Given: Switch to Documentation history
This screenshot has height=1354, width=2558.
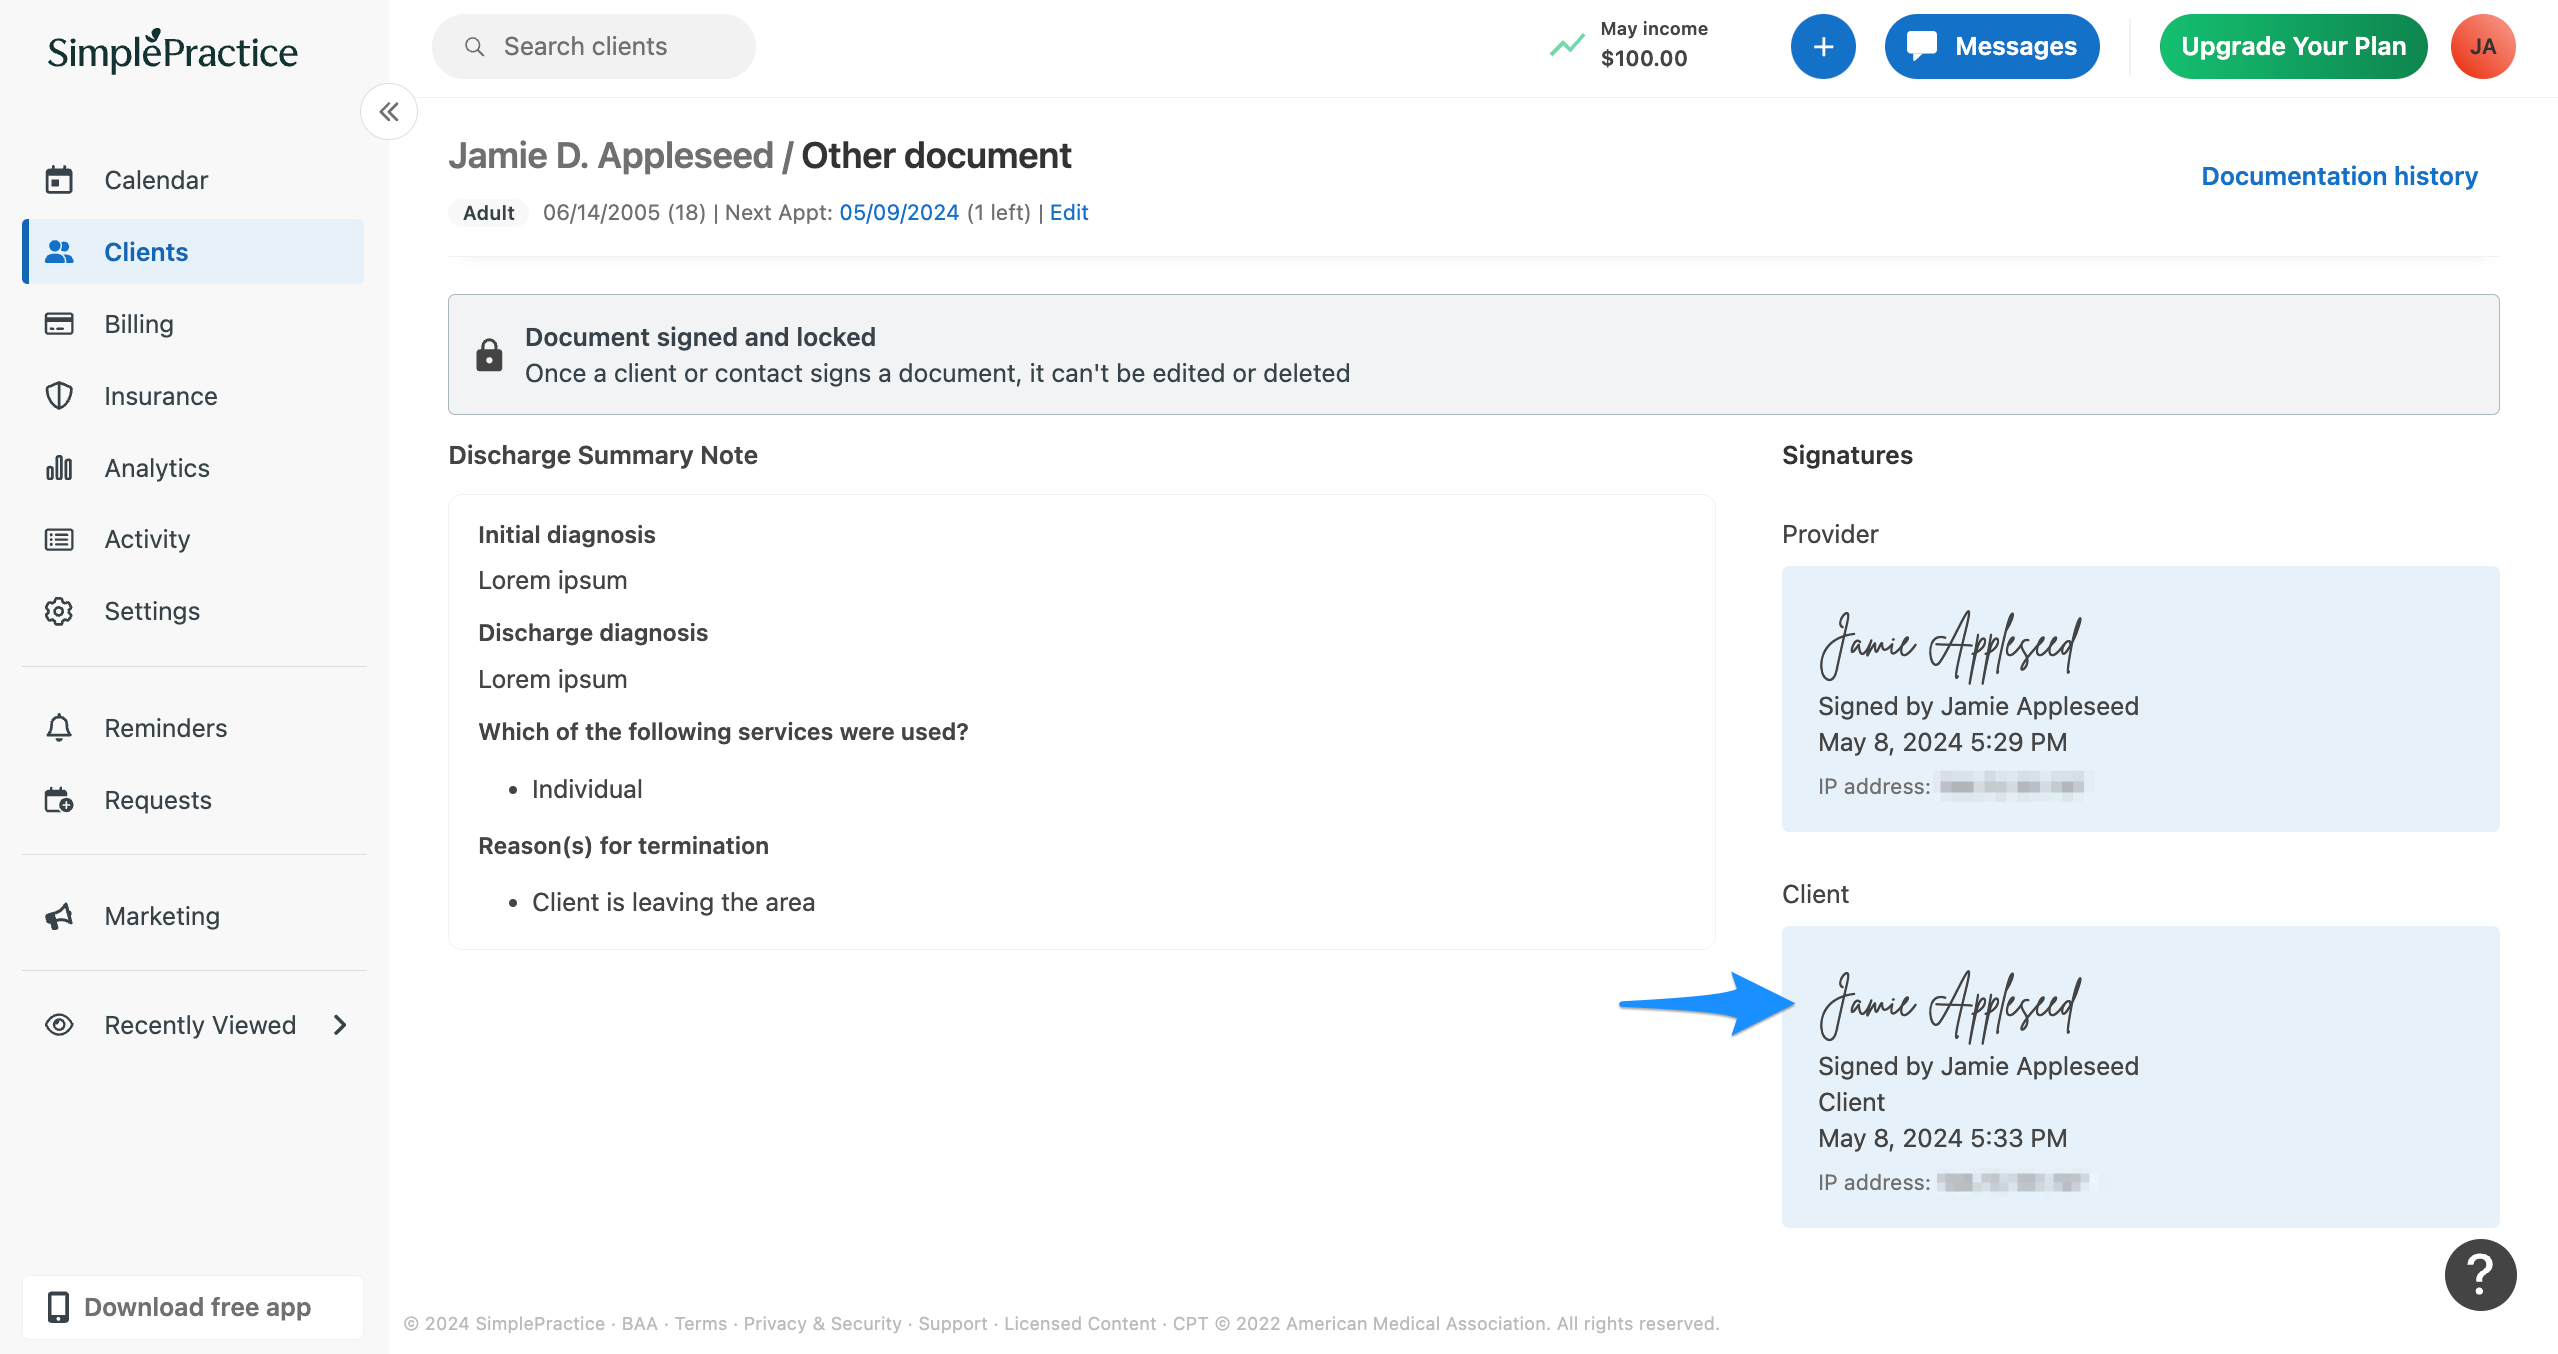Looking at the screenshot, I should pos(2339,176).
